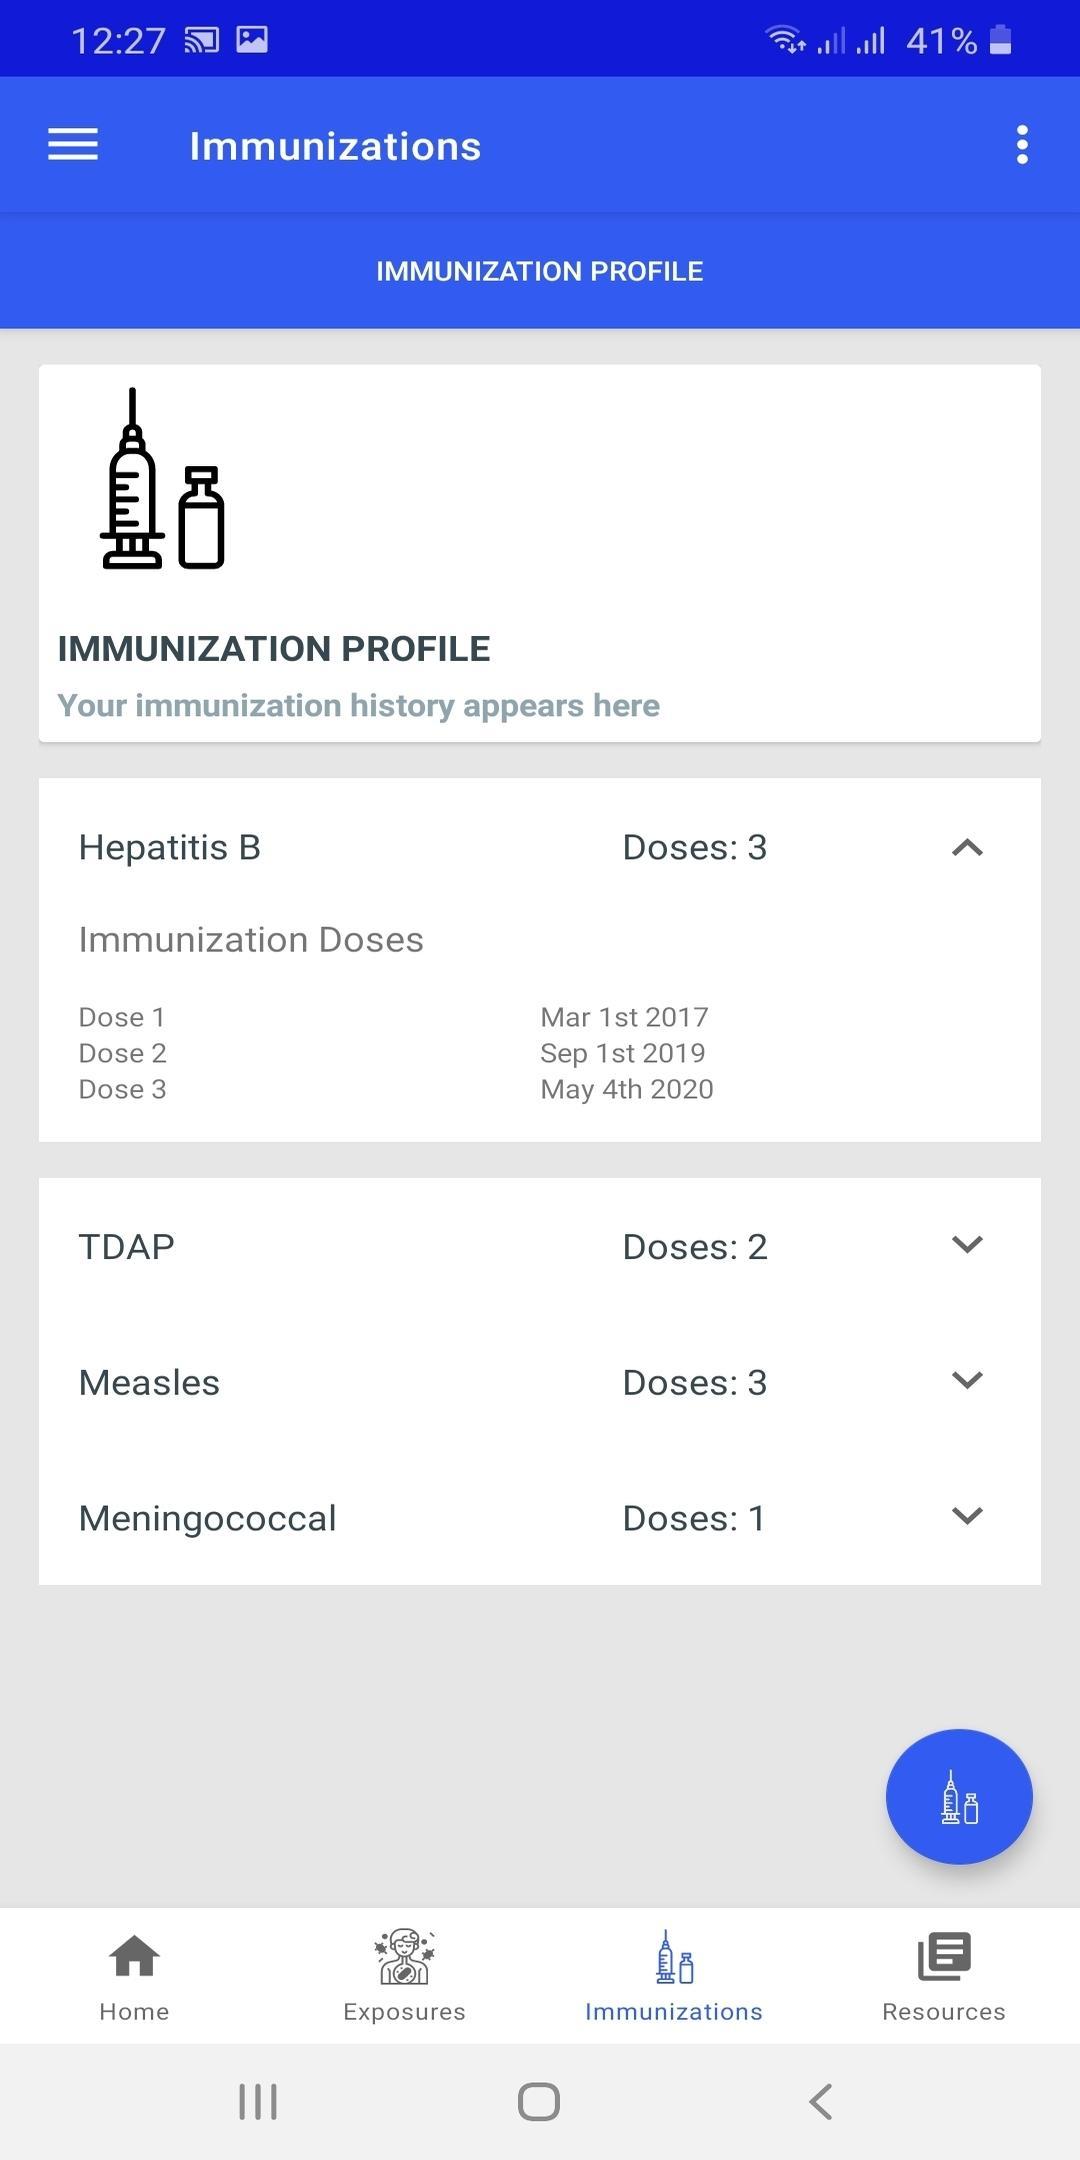Select the Hepatitis B row title
Screen dimensions: 1080x2160
pyautogui.click(x=170, y=848)
